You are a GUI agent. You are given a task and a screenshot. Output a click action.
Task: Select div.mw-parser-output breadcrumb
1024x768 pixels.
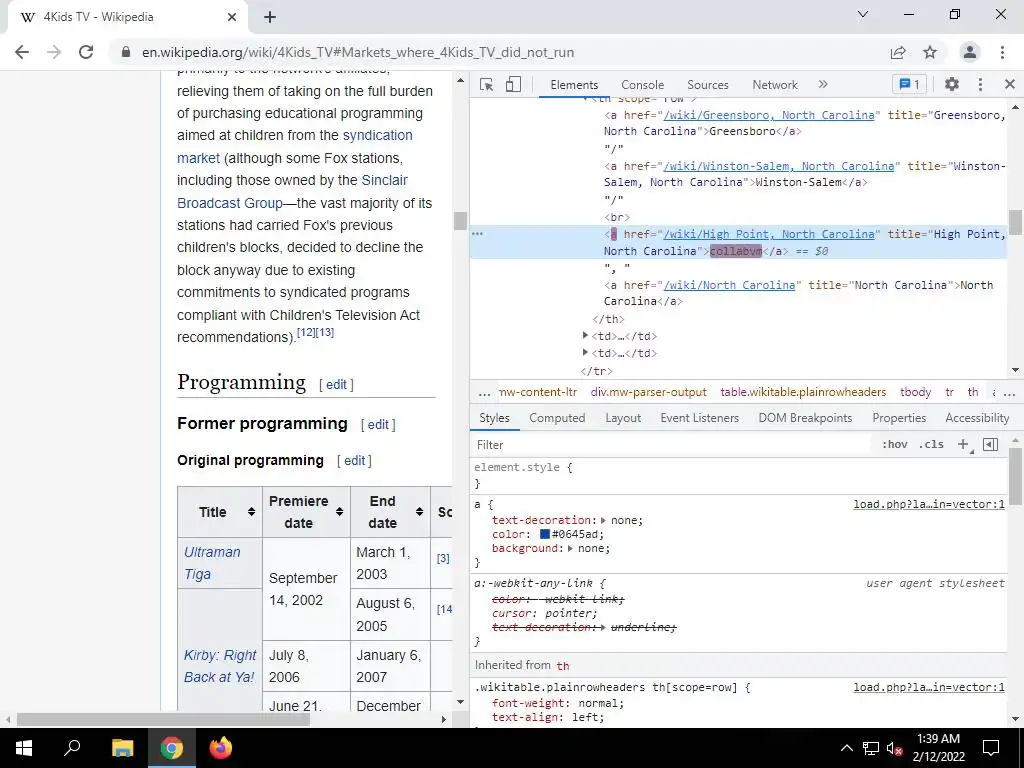[648, 392]
